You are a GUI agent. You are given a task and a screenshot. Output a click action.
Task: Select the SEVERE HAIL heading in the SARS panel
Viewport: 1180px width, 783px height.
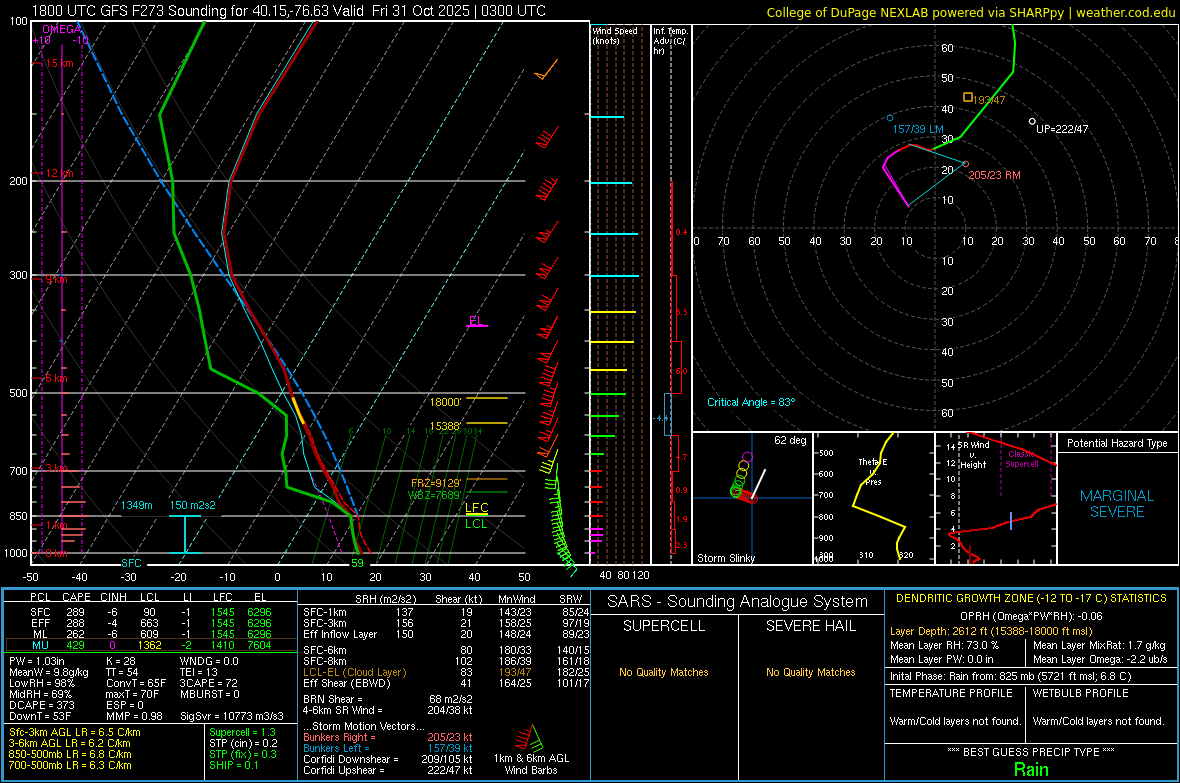[x=809, y=626]
